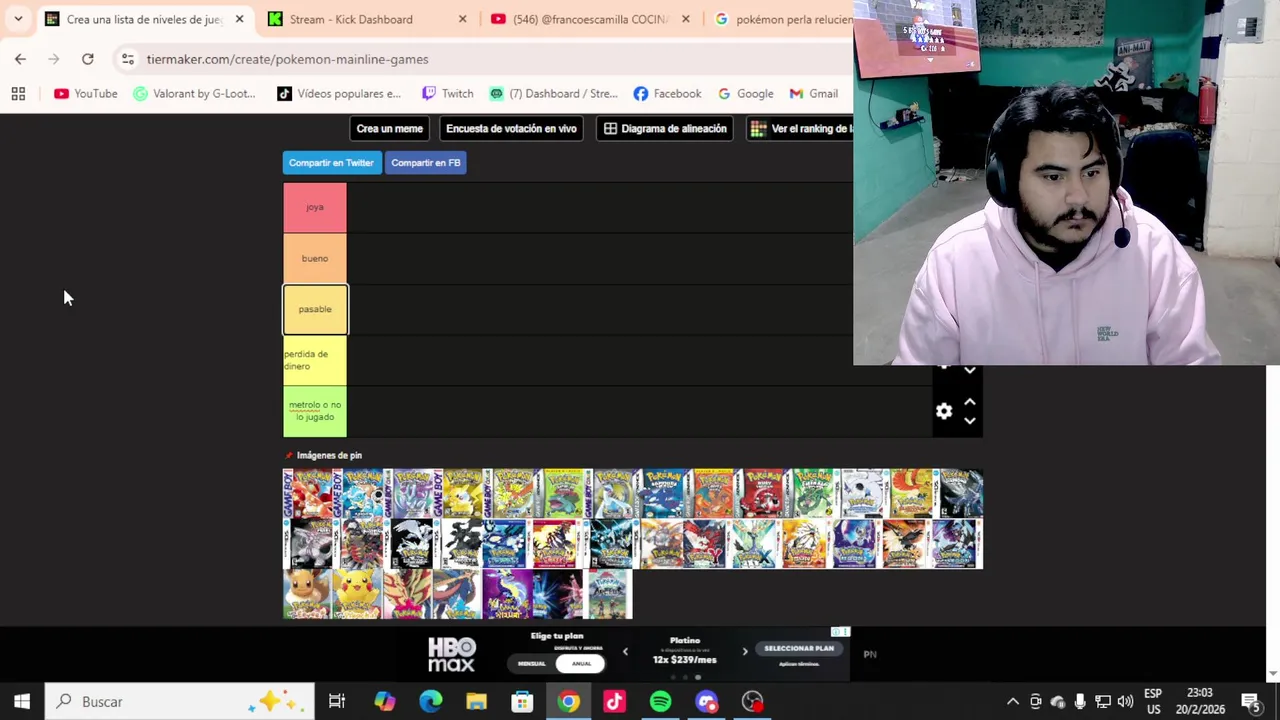Click 'Ver el ranking' button

point(800,129)
